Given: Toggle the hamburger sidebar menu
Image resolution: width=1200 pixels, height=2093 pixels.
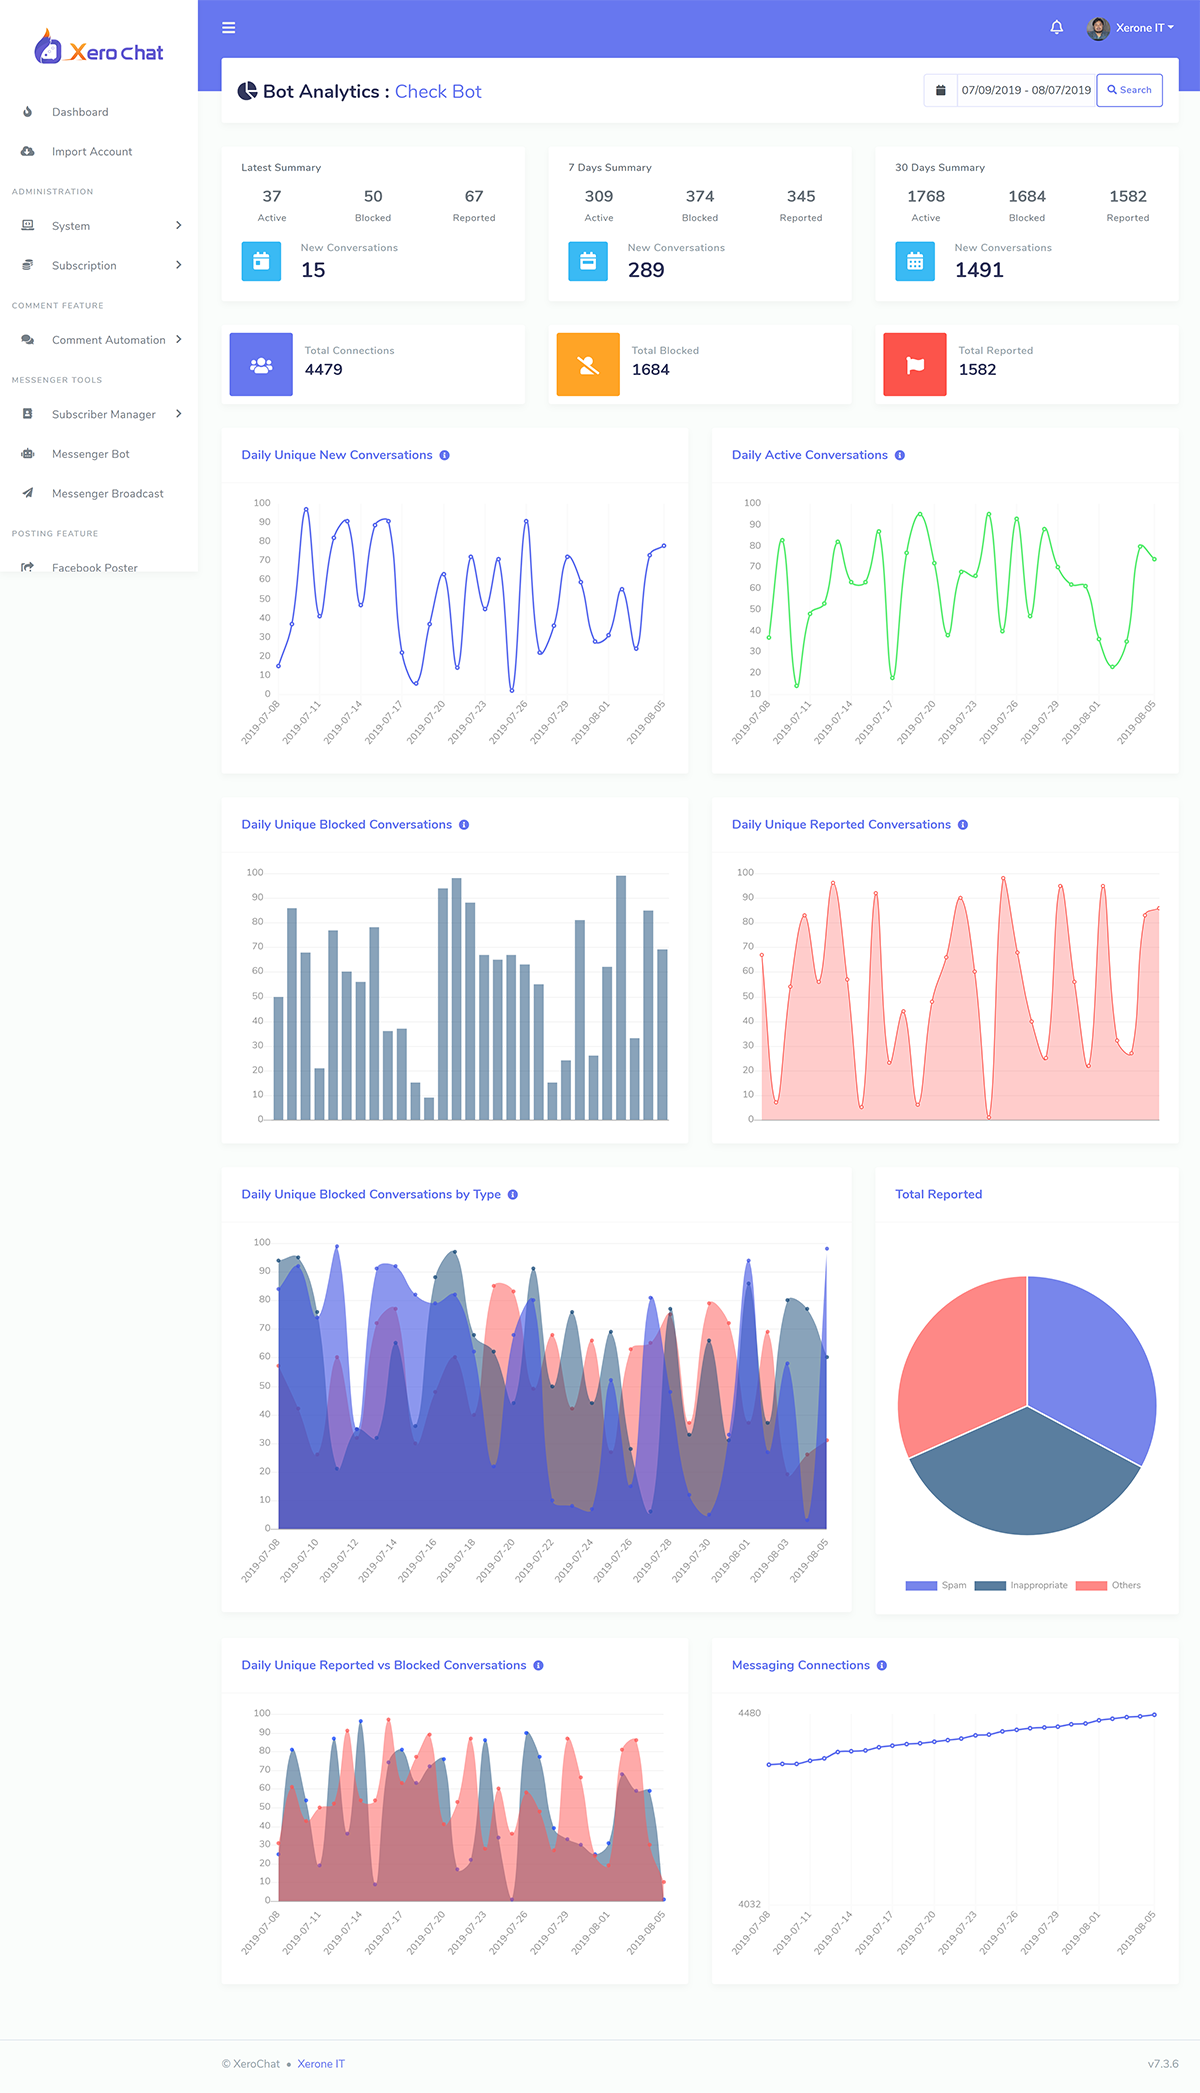Looking at the screenshot, I should tap(229, 28).
